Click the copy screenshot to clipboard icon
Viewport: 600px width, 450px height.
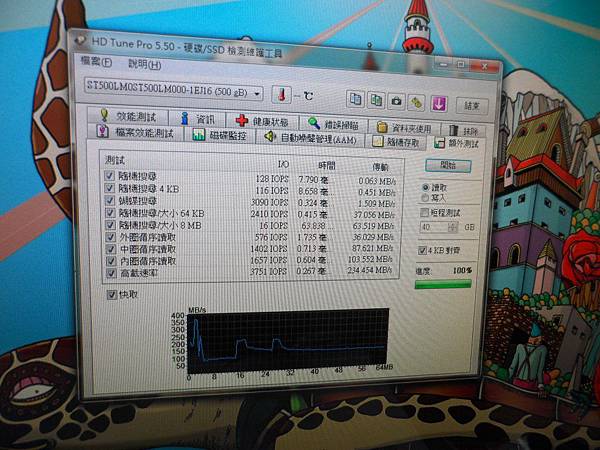(376, 101)
